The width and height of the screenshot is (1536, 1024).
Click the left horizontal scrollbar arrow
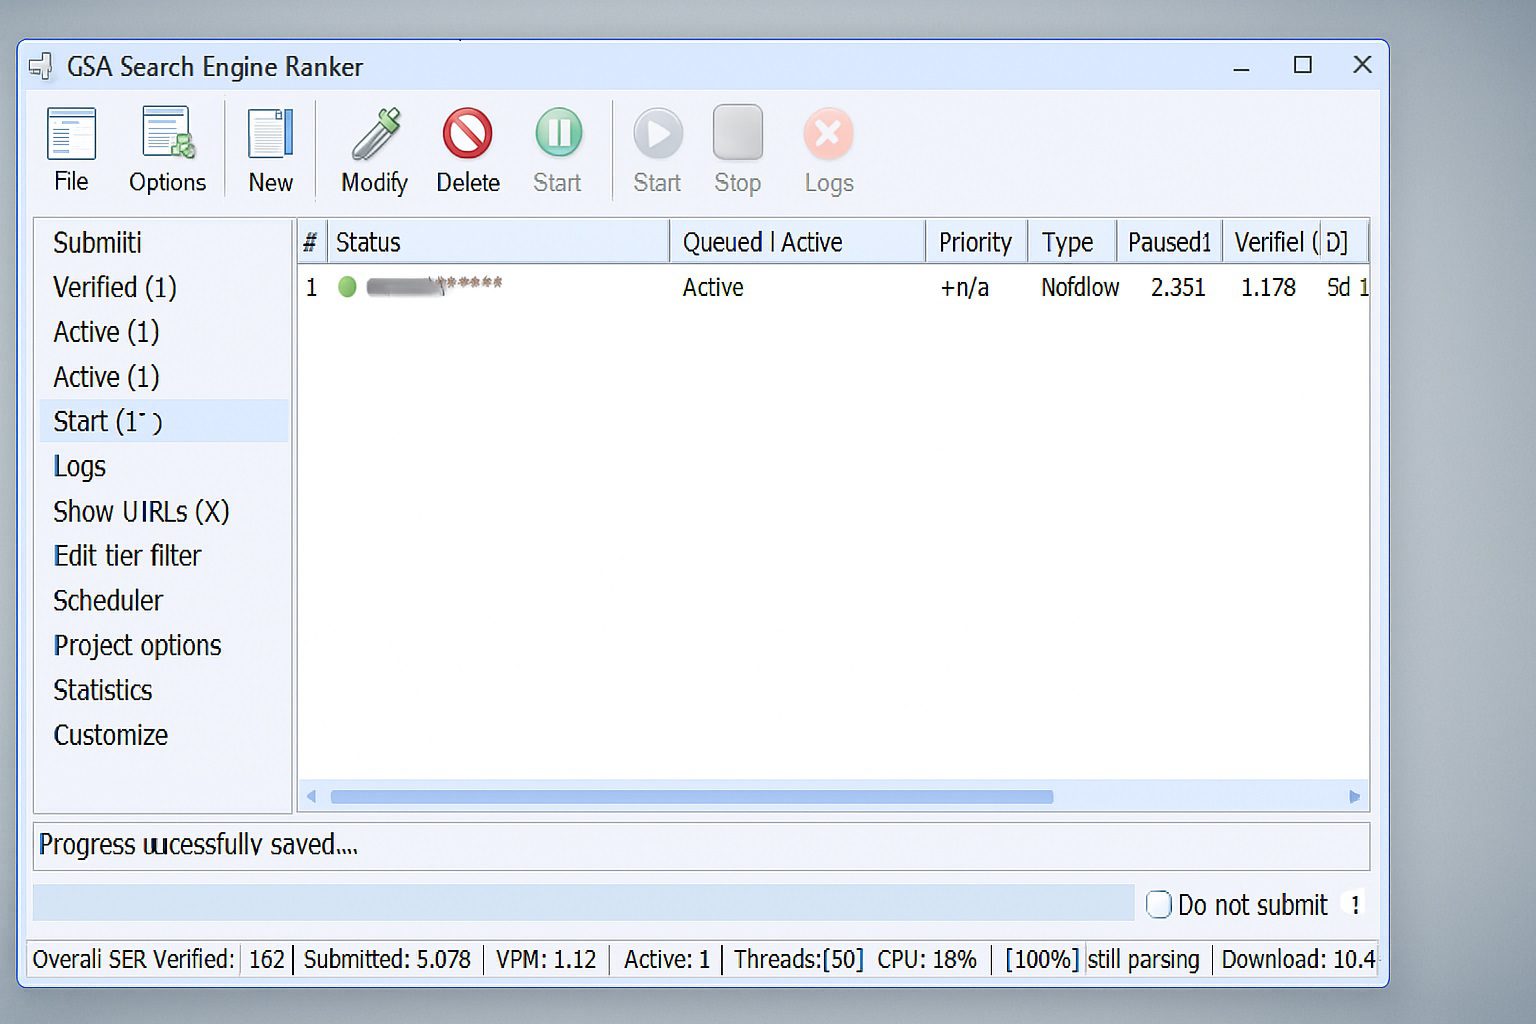(311, 797)
